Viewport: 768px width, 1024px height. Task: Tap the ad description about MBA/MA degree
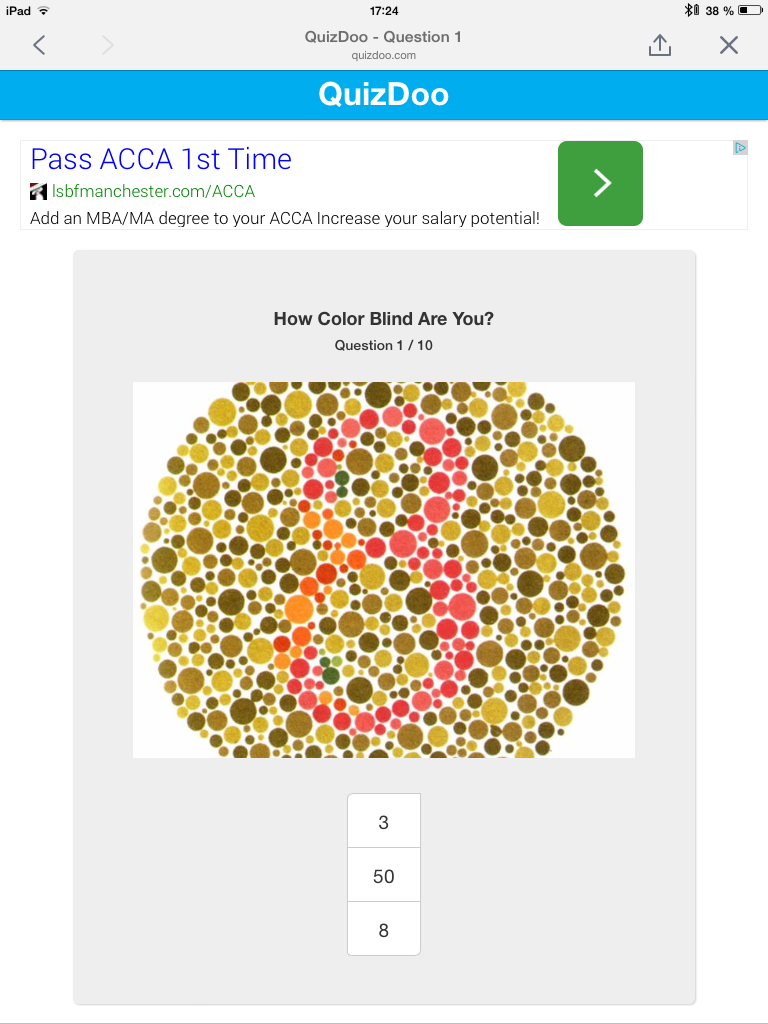[285, 217]
